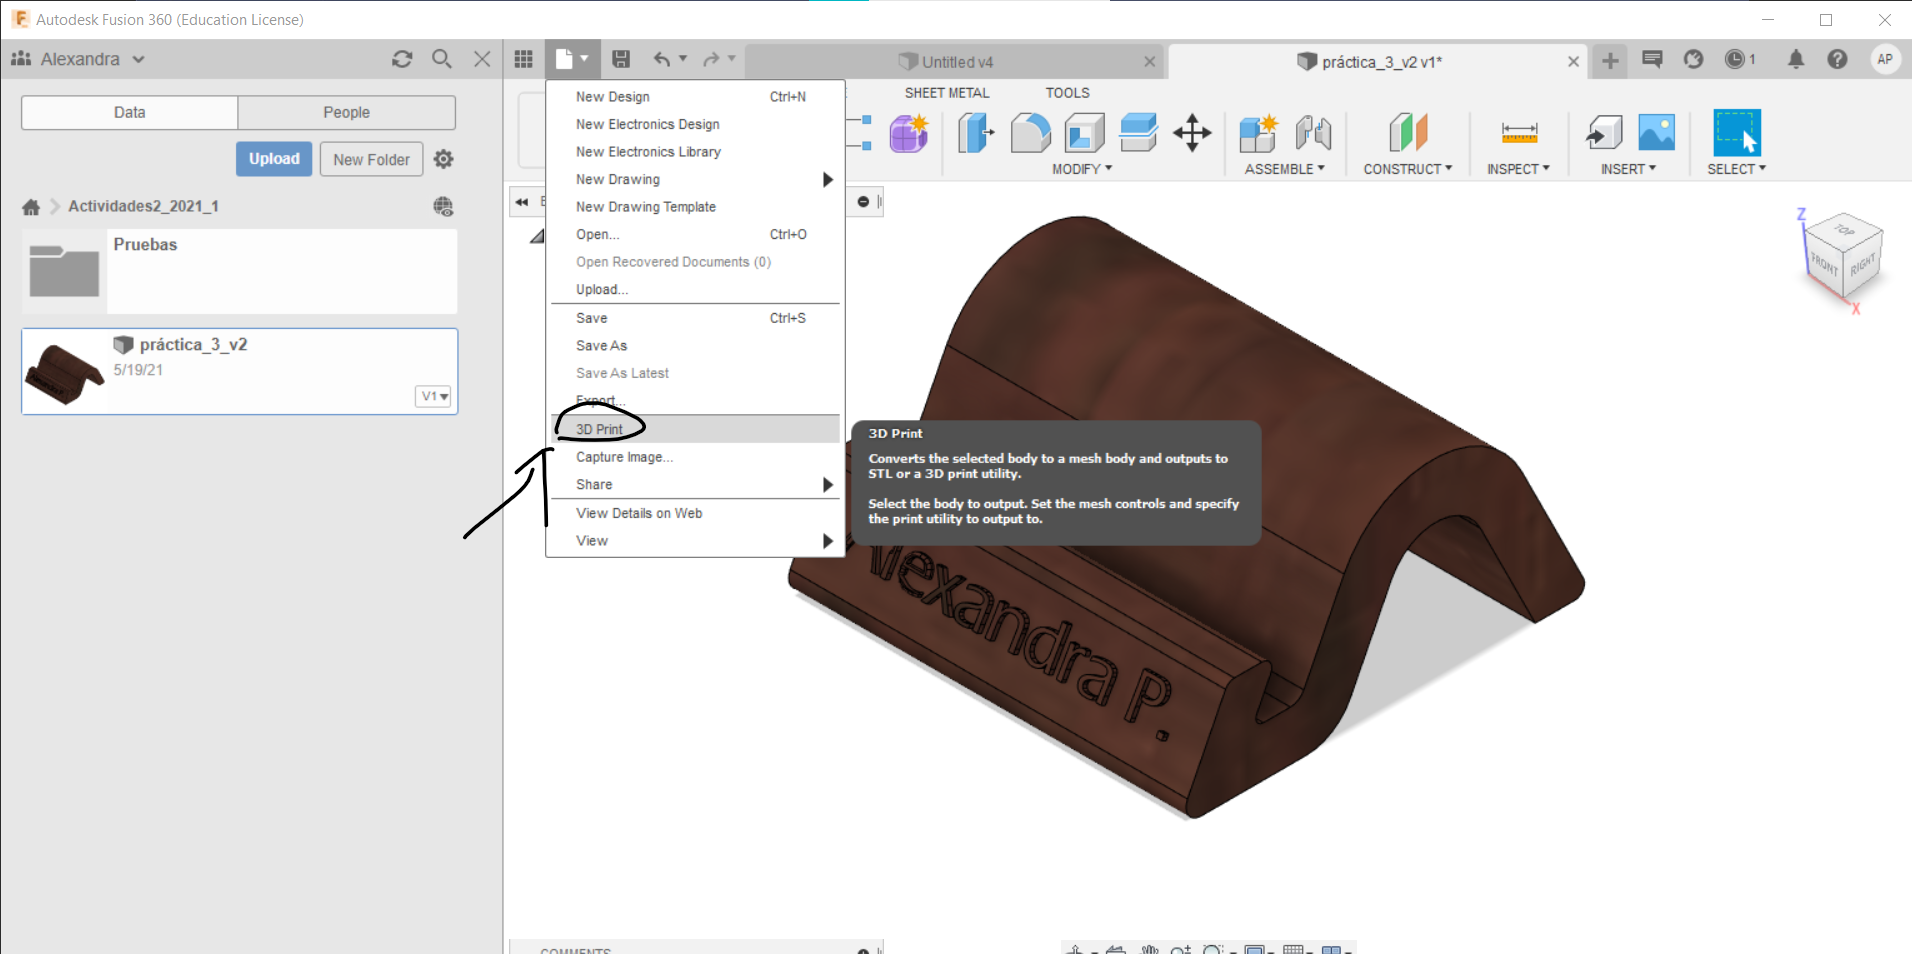
Task: Select the Offset Plane construct tool
Action: tap(1408, 133)
